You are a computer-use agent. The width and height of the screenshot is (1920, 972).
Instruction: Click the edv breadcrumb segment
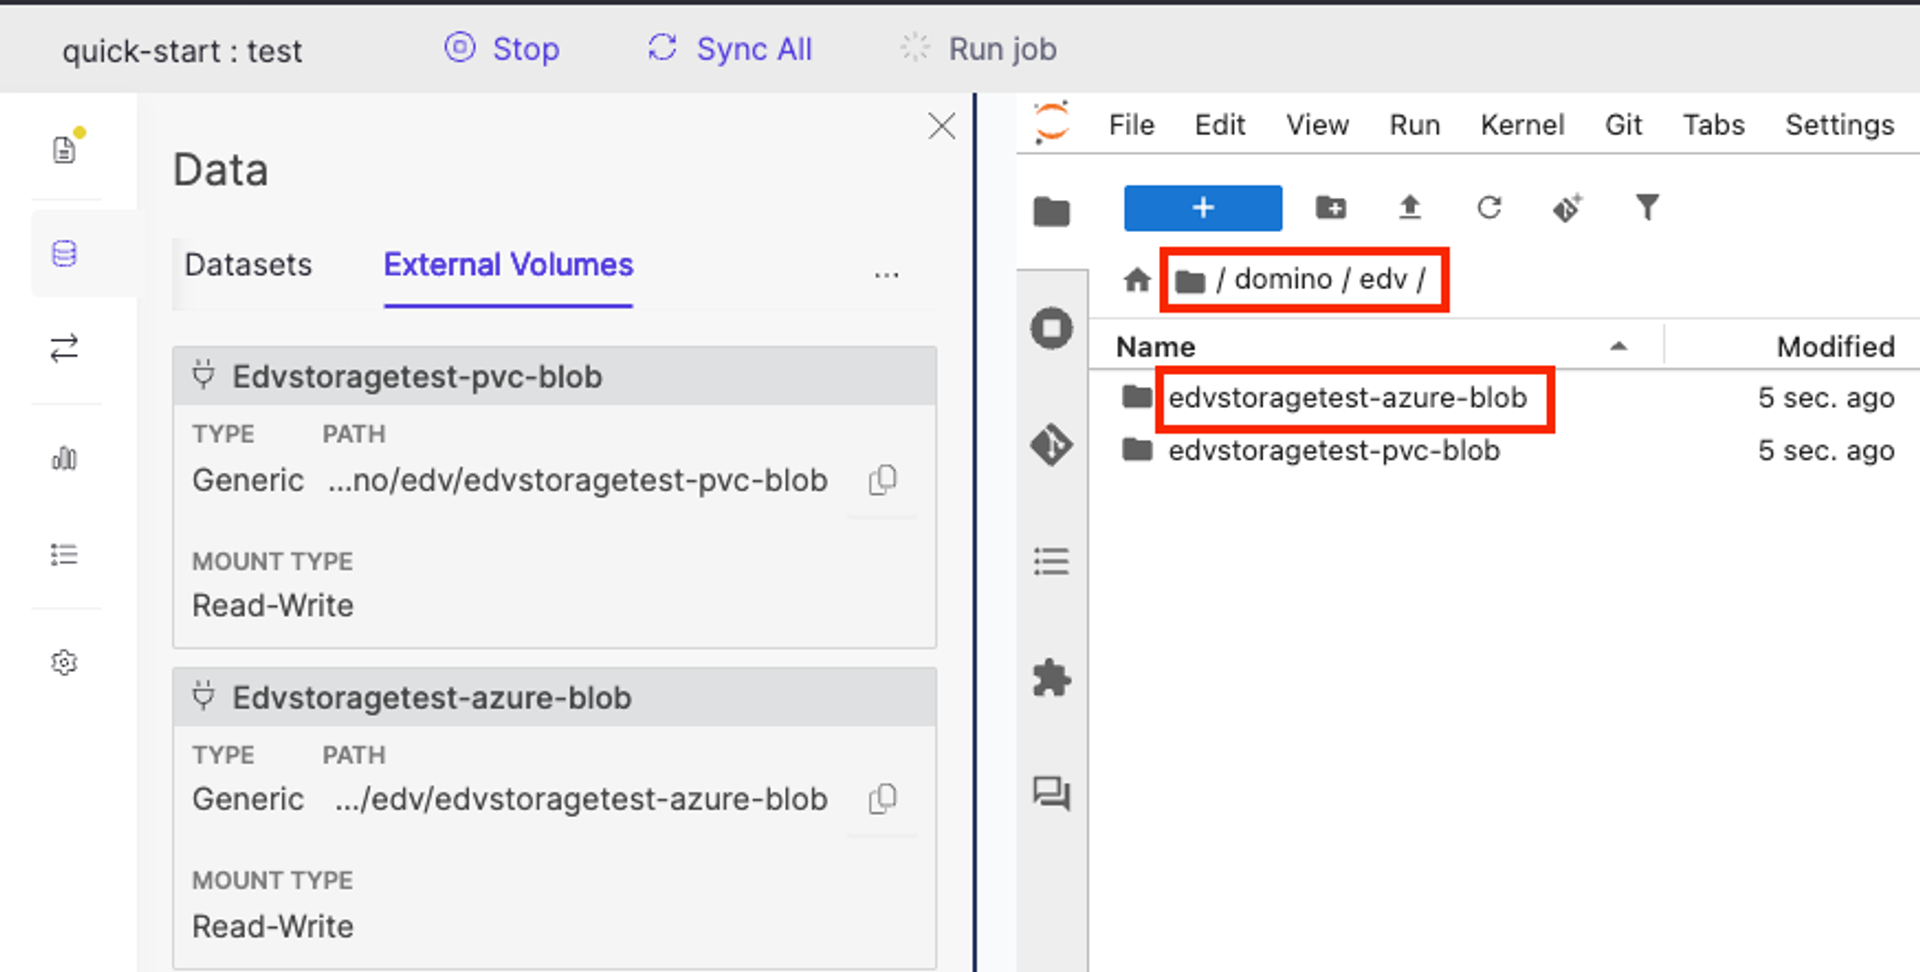(x=1383, y=279)
